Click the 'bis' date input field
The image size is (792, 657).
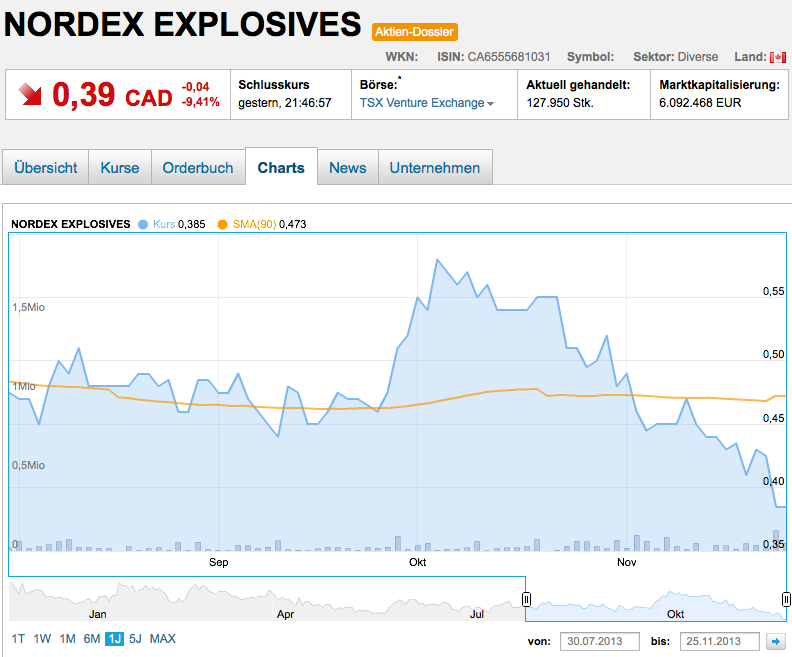(x=720, y=641)
